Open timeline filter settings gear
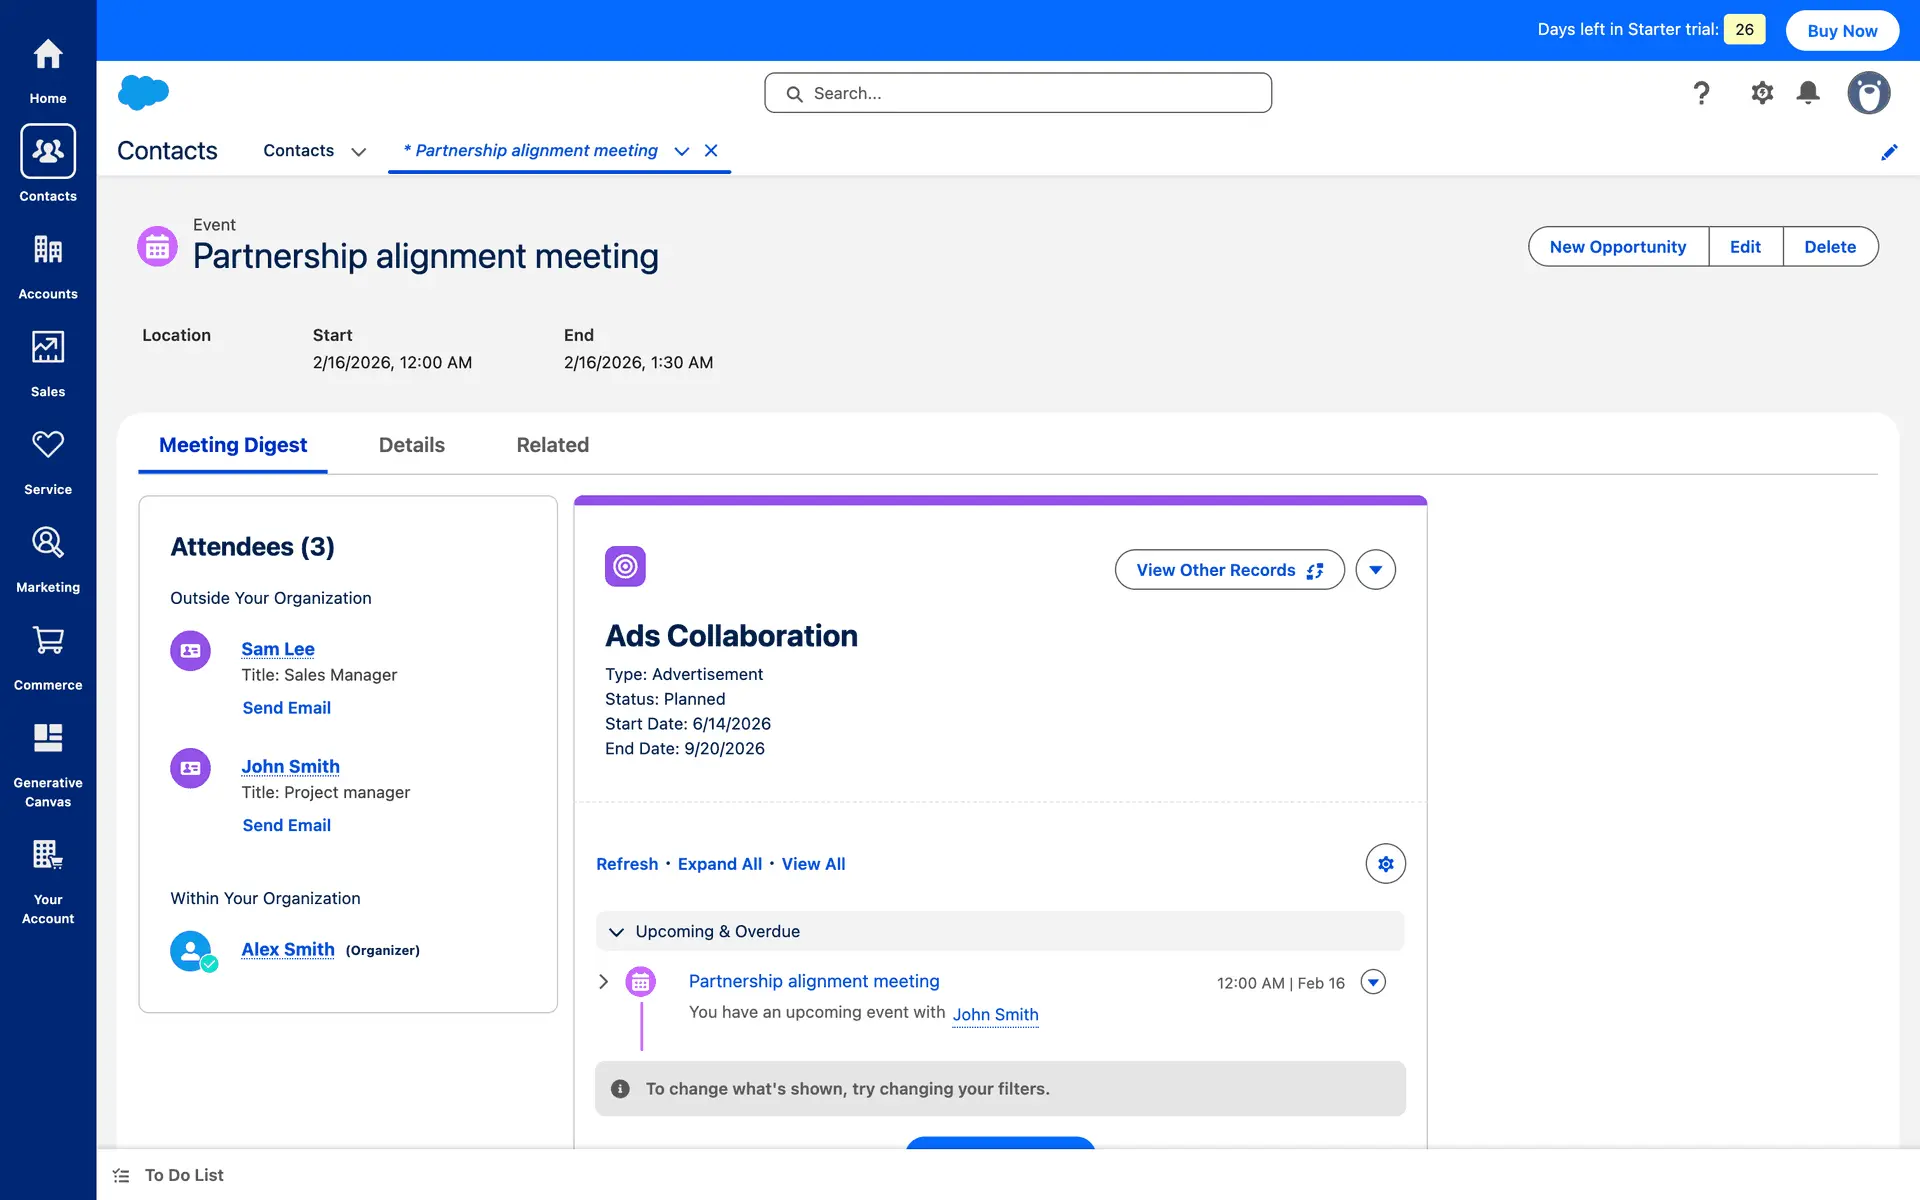 1385,864
